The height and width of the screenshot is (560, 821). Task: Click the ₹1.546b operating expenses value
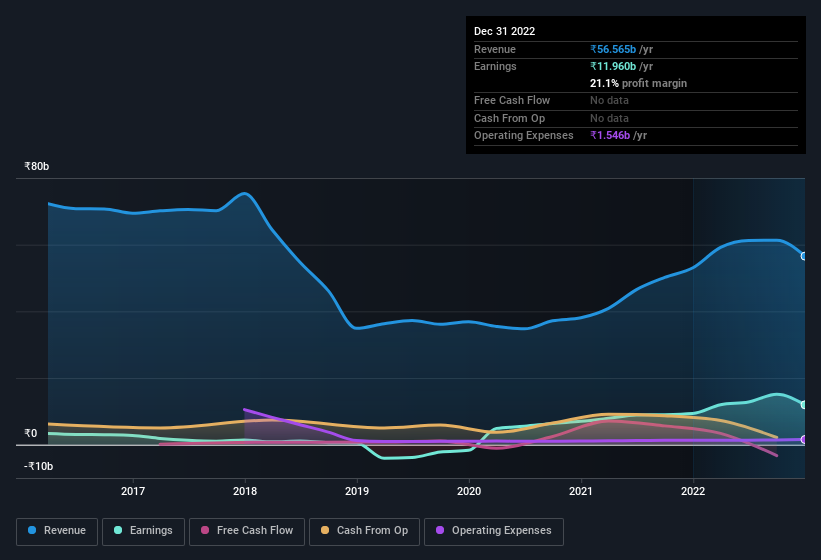click(x=610, y=135)
